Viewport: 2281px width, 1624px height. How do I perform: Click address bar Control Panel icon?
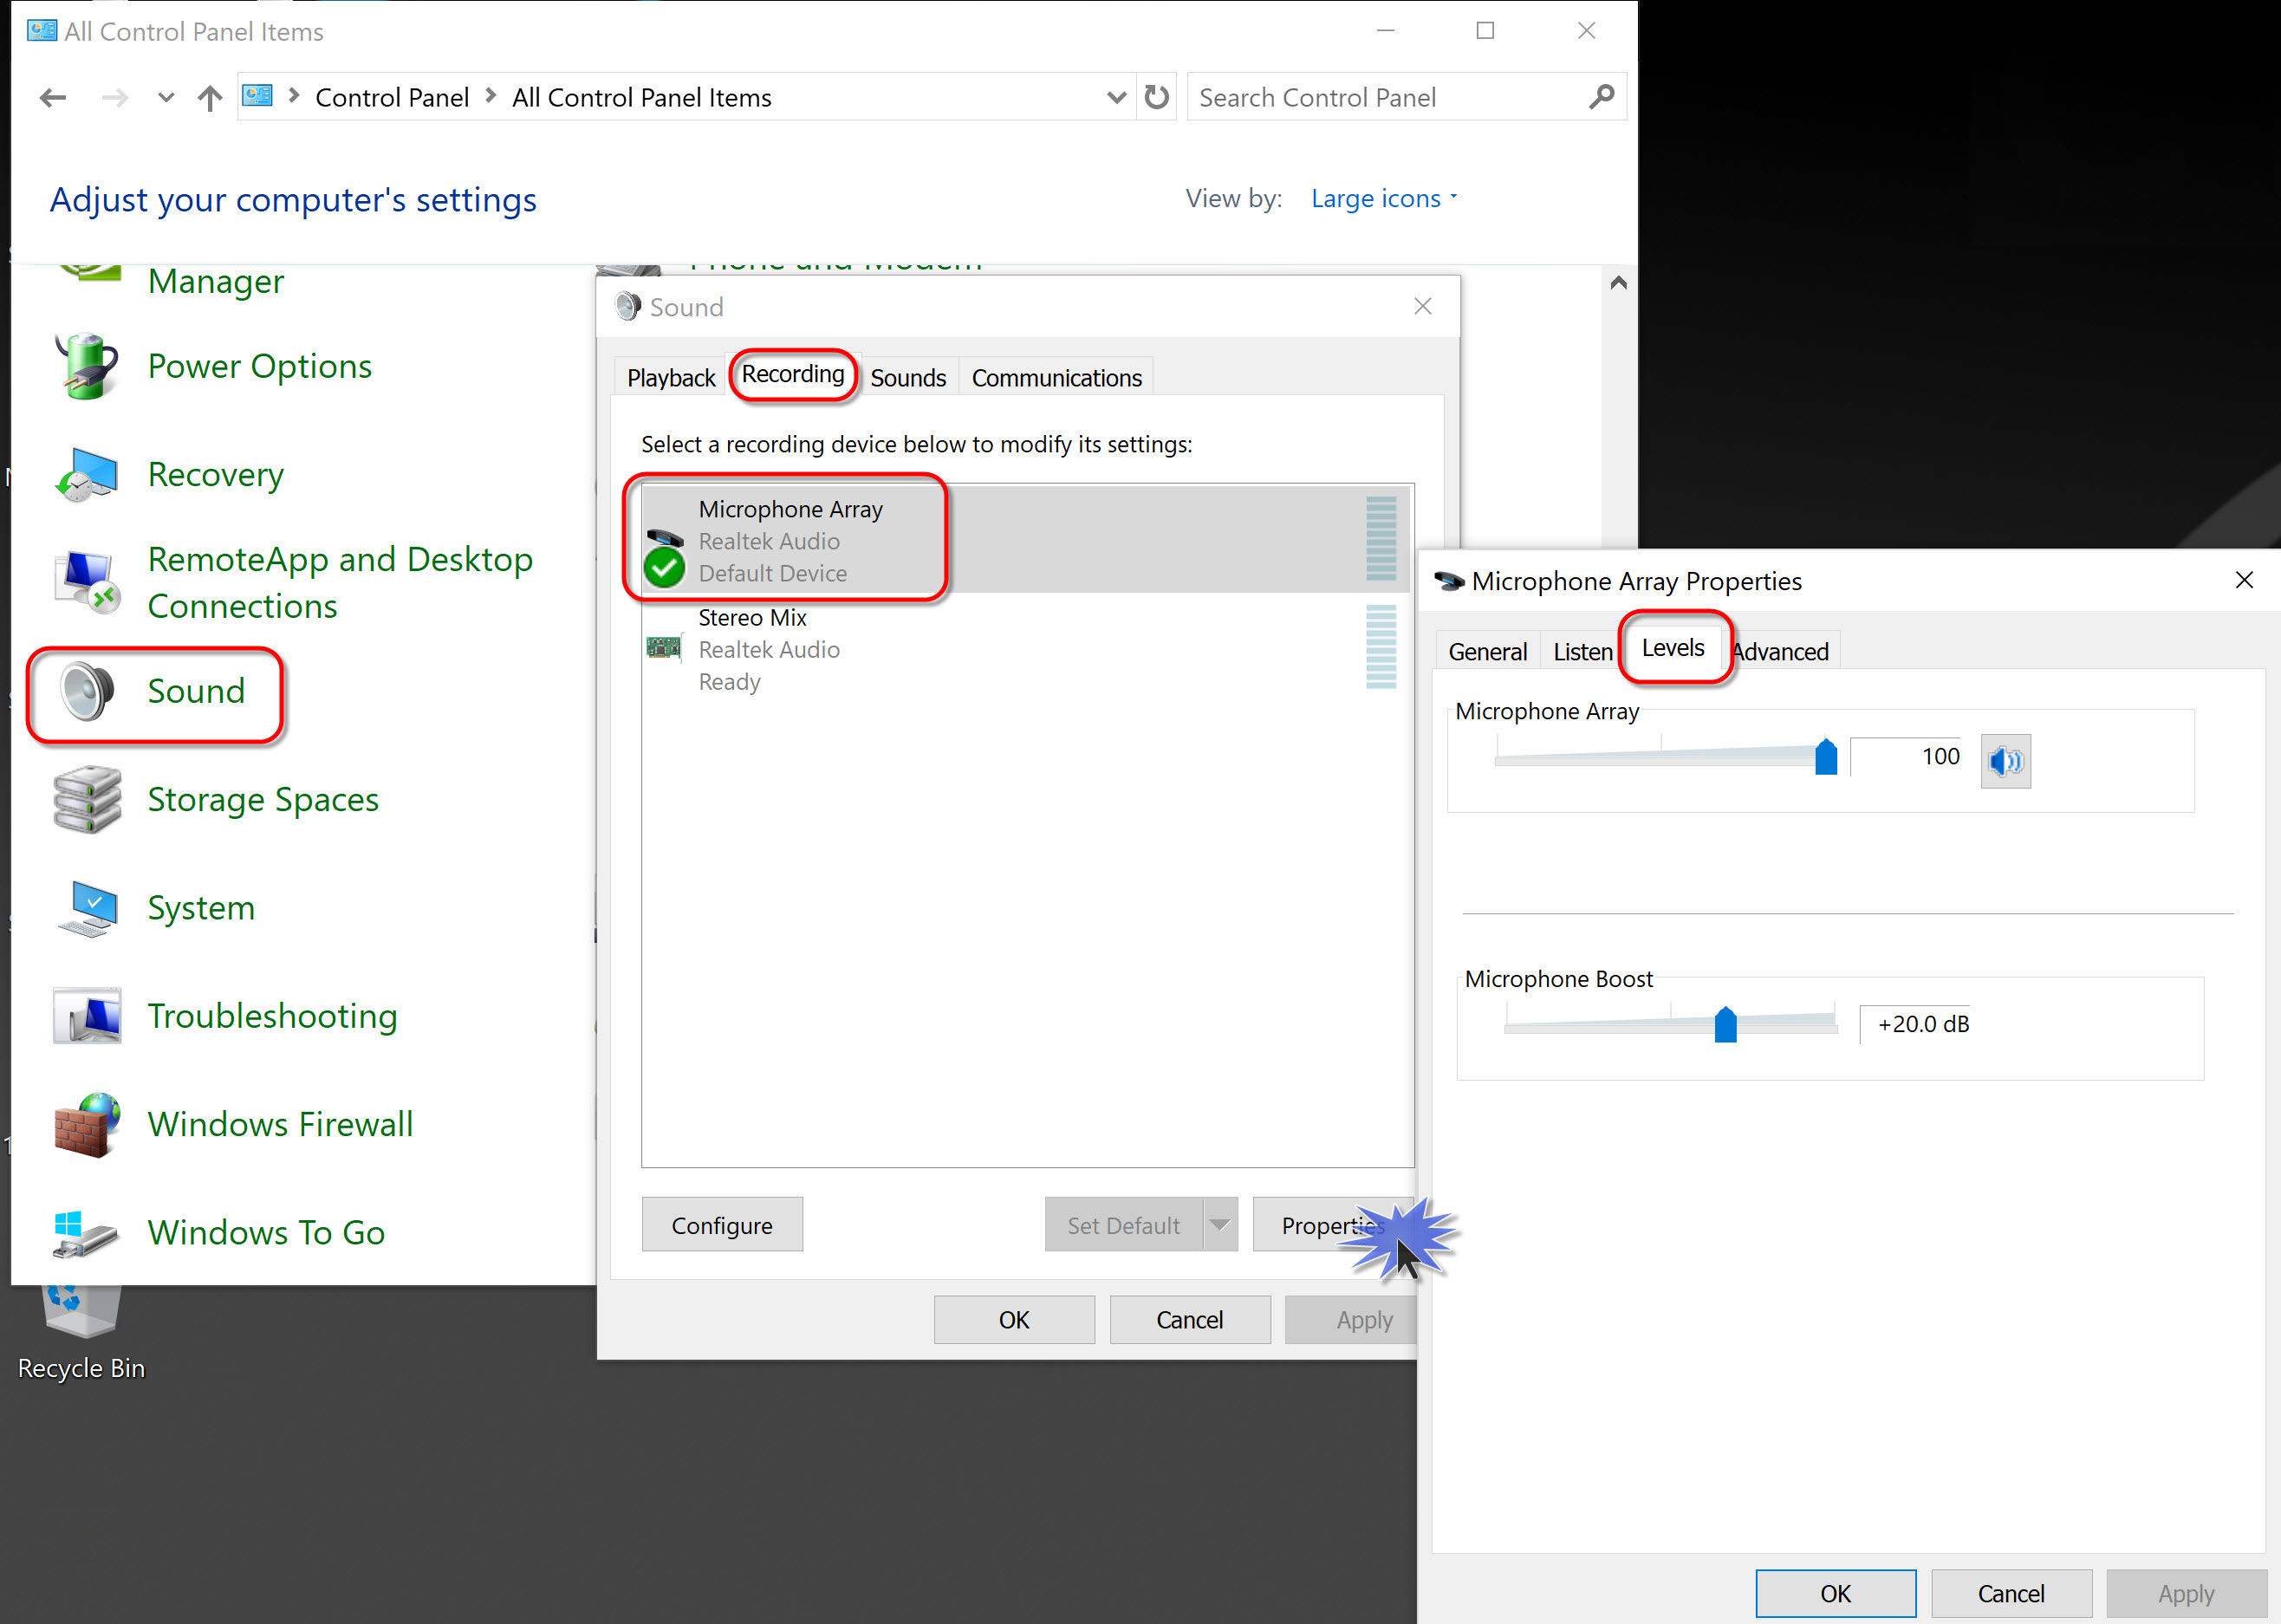pos(258,96)
